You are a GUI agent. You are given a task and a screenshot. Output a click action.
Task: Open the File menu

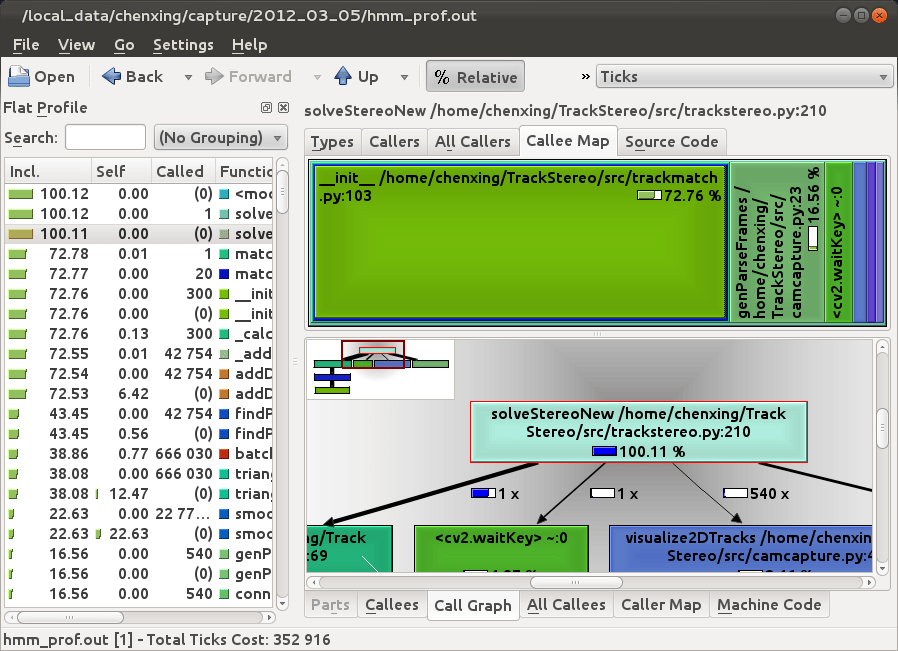pyautogui.click(x=25, y=44)
